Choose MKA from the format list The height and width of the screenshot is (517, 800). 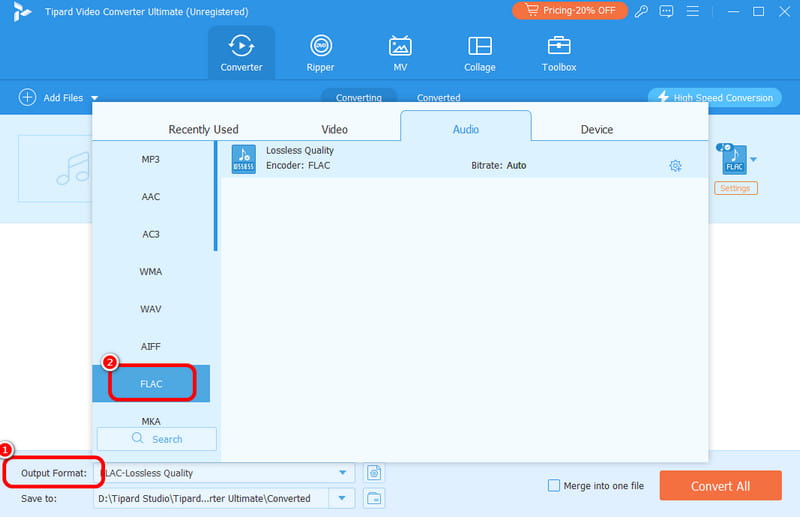tap(151, 421)
